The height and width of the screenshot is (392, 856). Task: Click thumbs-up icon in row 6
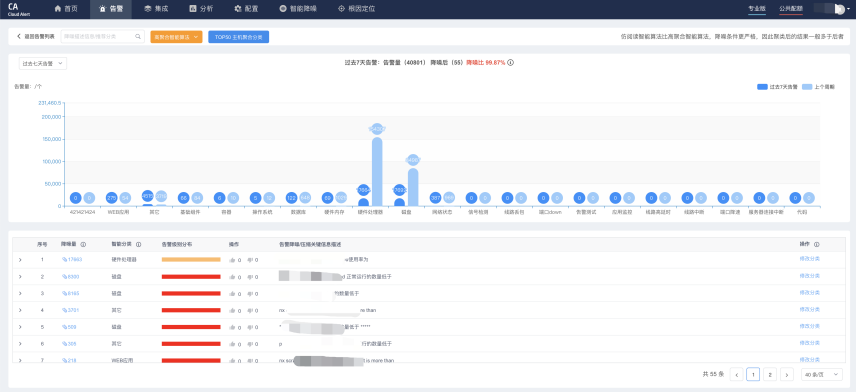pyautogui.click(x=232, y=344)
